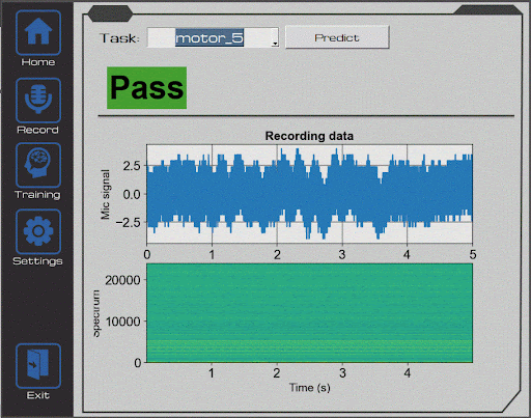Click the Predict button
The image size is (531, 418).
(337, 37)
